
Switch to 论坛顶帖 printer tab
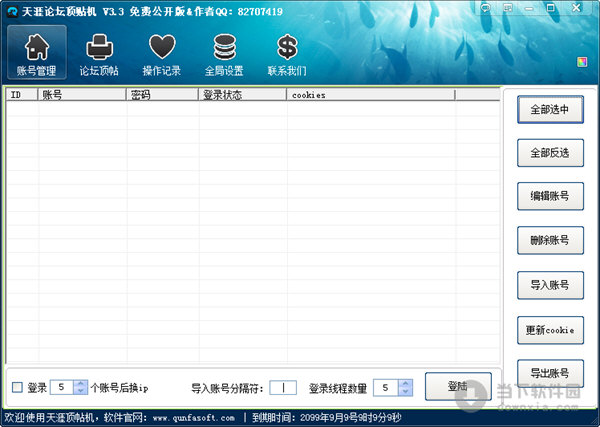point(99,55)
